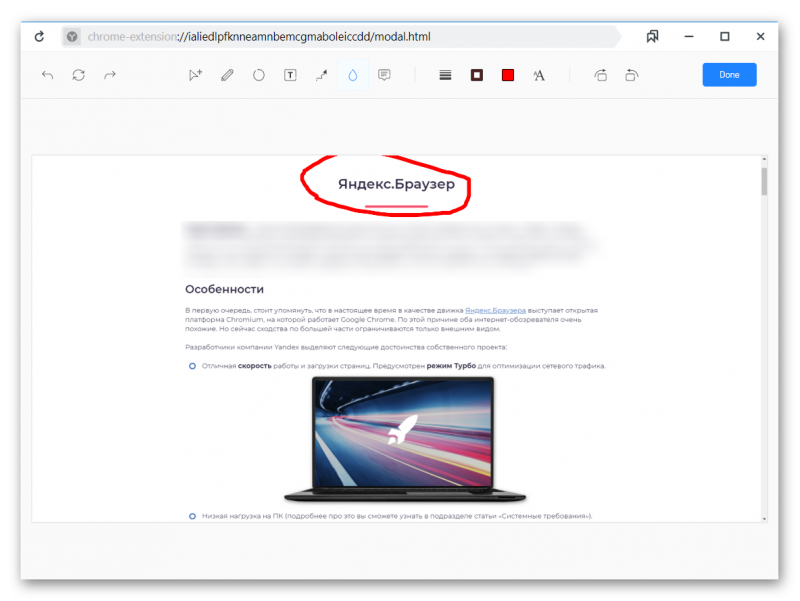This screenshot has height=601, width=800.
Task: Click the bookmarks icon in the title bar
Action: [x=653, y=36]
